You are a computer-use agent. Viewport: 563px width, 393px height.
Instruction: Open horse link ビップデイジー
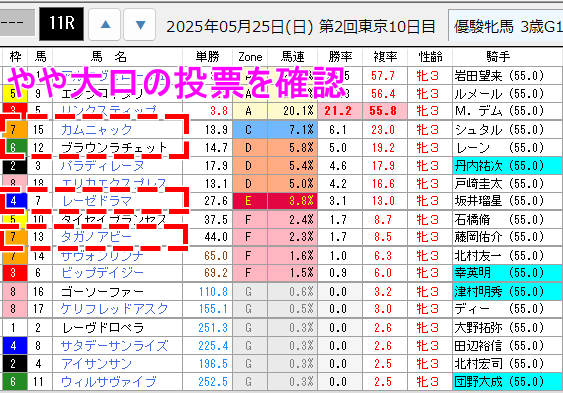tap(102, 273)
